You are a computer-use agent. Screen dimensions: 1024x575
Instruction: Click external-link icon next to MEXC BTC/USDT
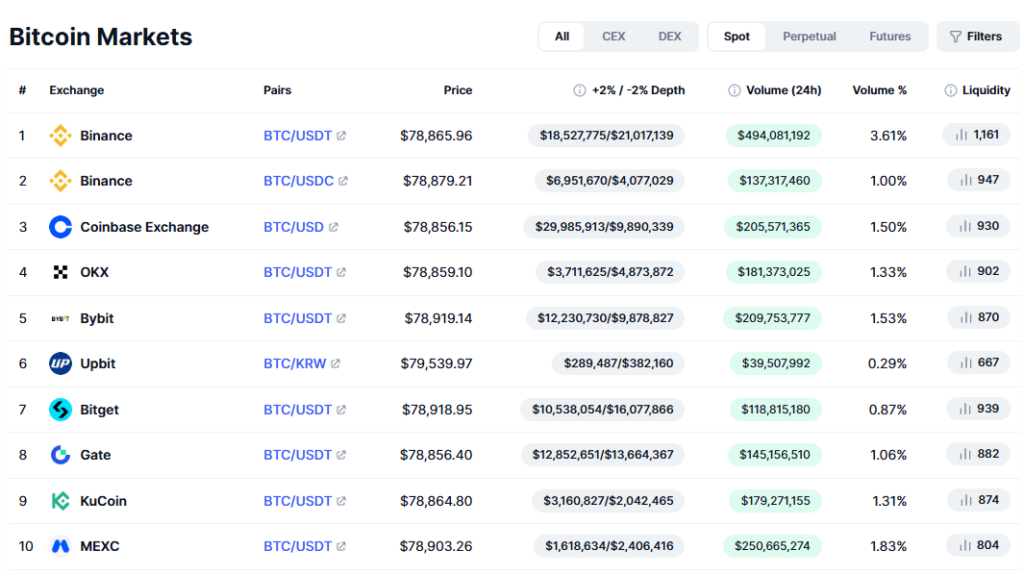pos(341,546)
